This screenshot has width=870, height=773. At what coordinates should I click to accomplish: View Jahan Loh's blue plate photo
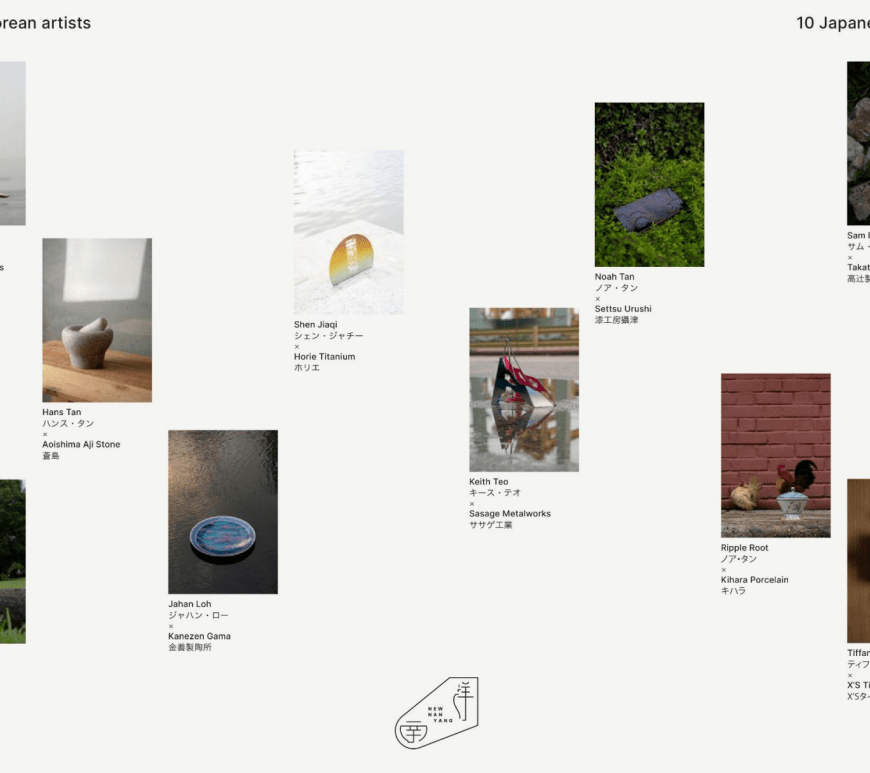point(223,512)
